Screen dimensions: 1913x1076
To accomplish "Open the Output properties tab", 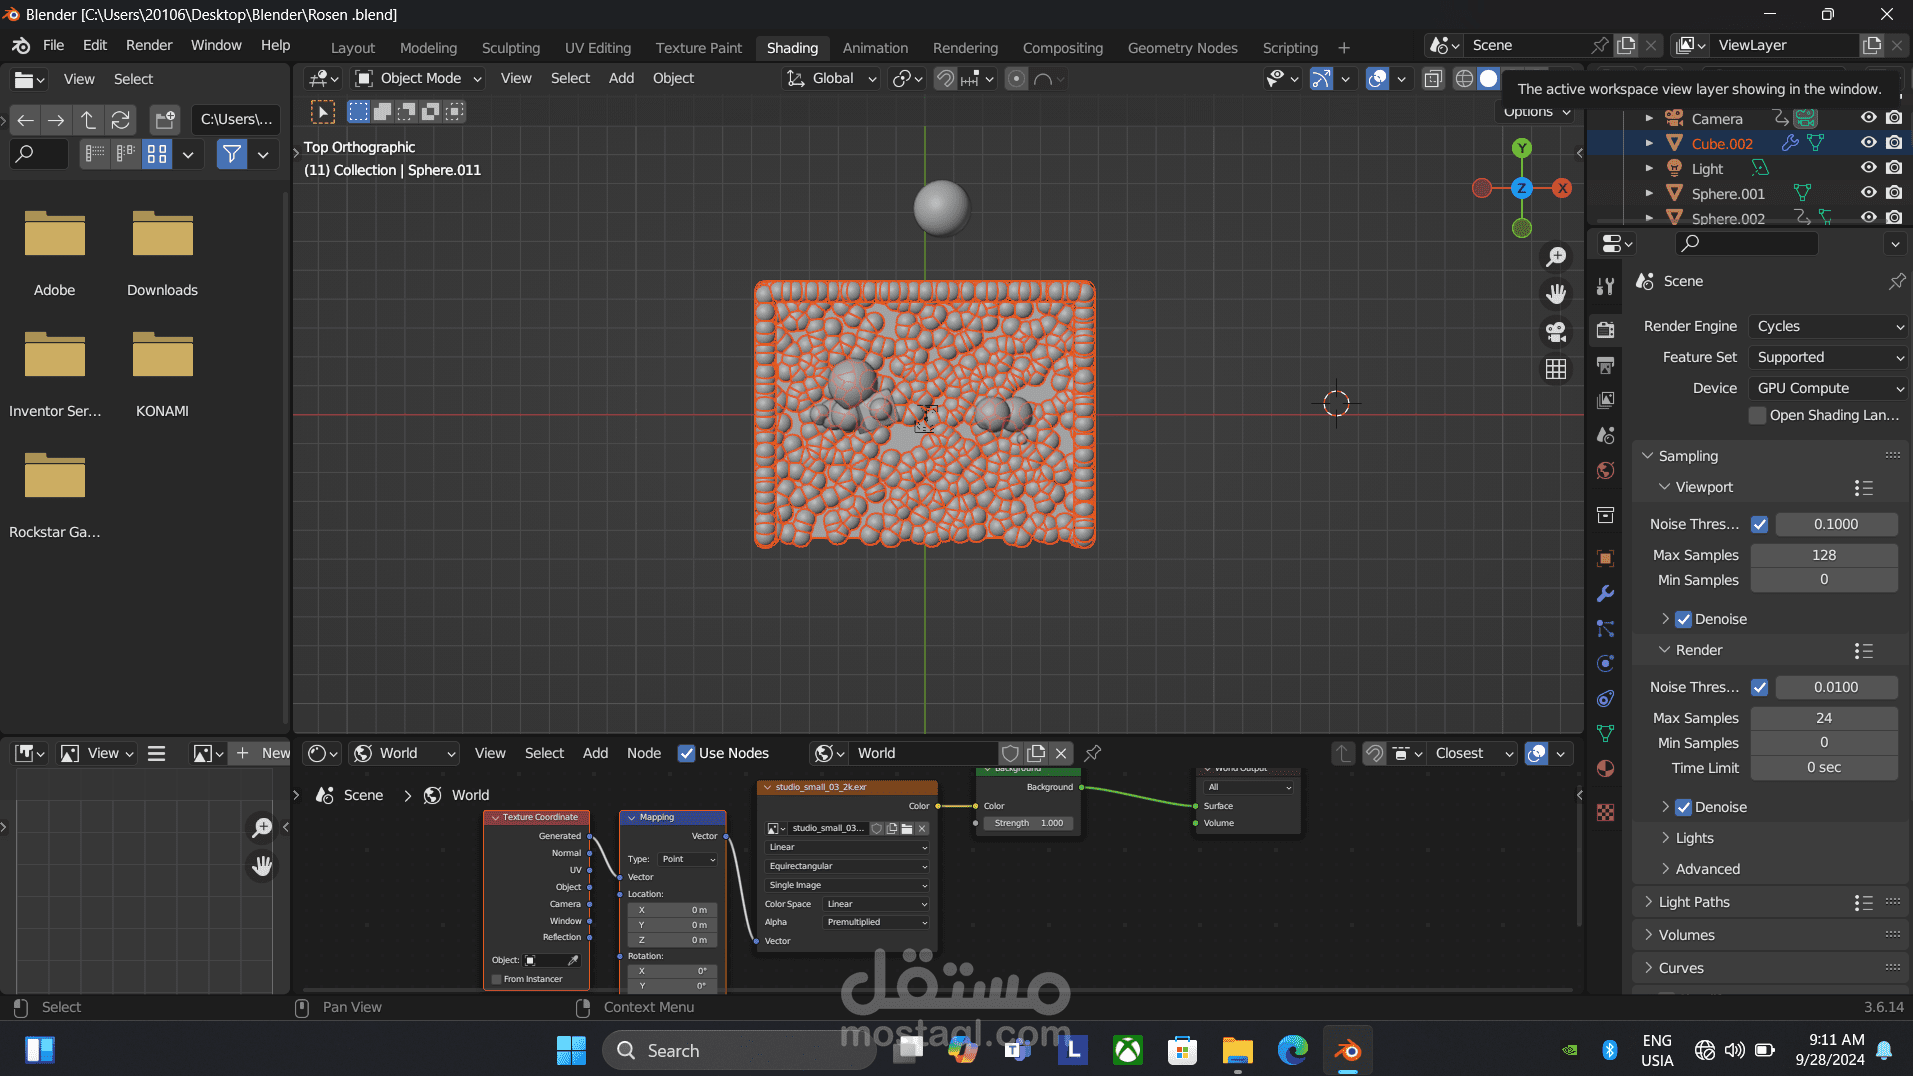I will click(x=1605, y=365).
